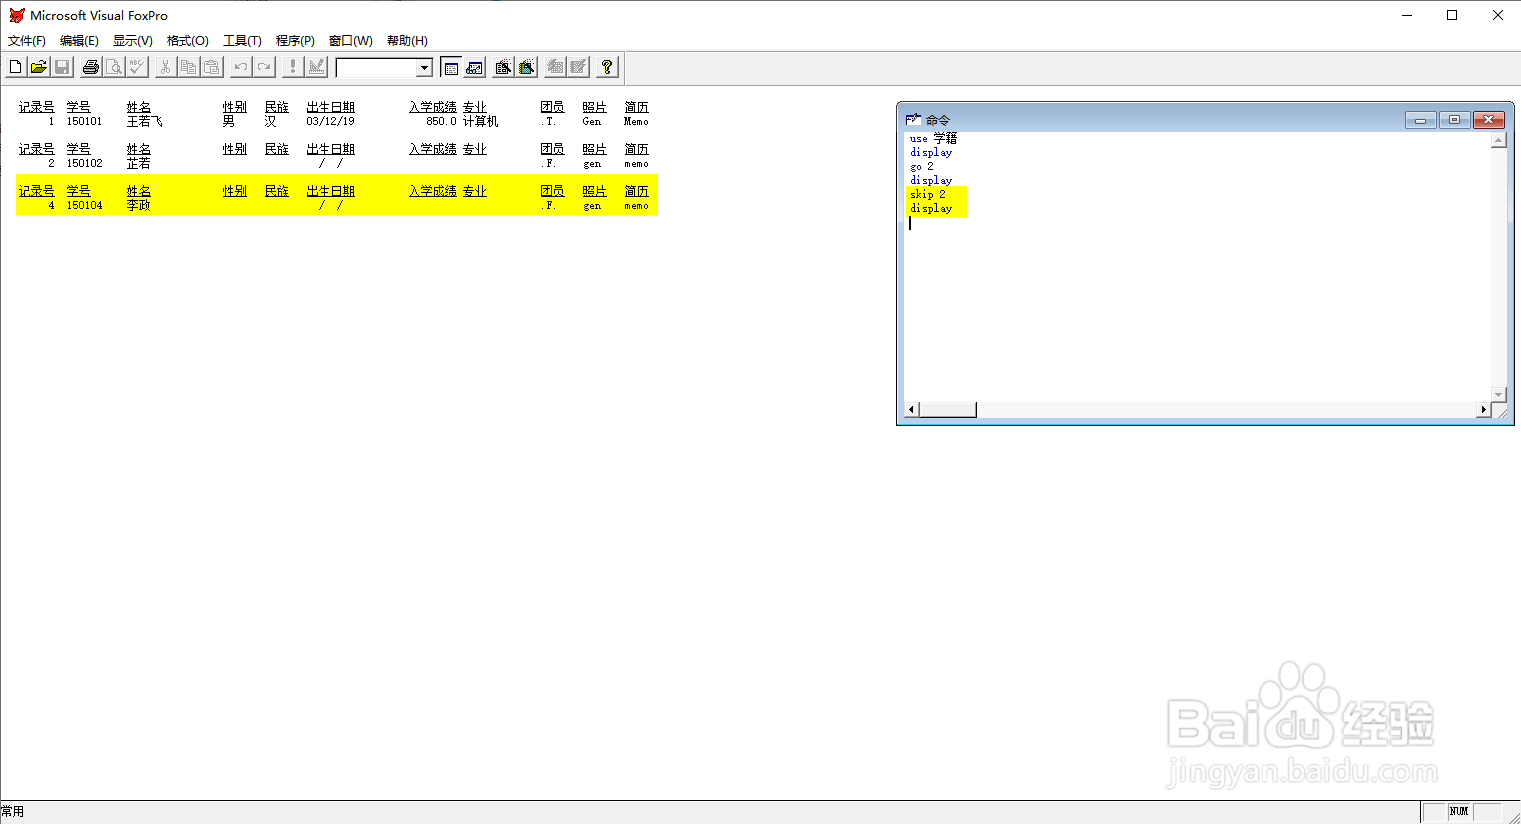
Task: Run the ABC spelling check icon
Action: click(137, 67)
